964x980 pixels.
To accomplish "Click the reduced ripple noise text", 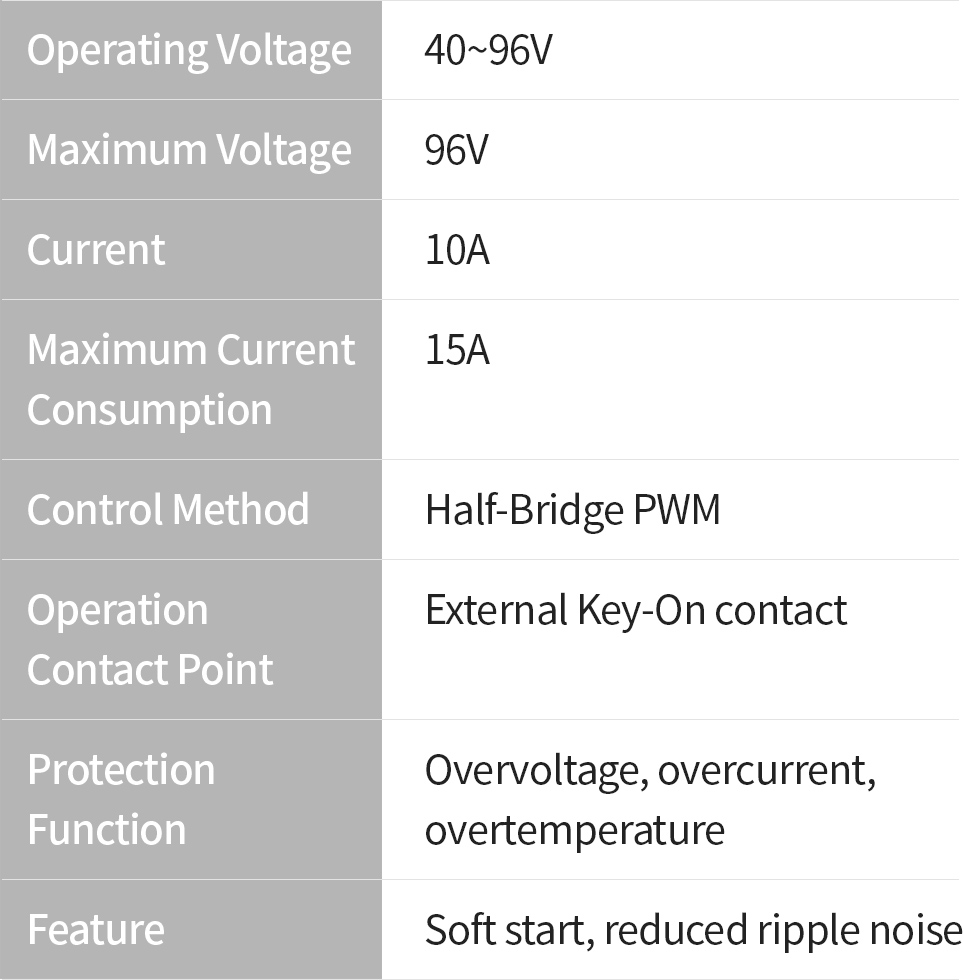I will tap(783, 930).
